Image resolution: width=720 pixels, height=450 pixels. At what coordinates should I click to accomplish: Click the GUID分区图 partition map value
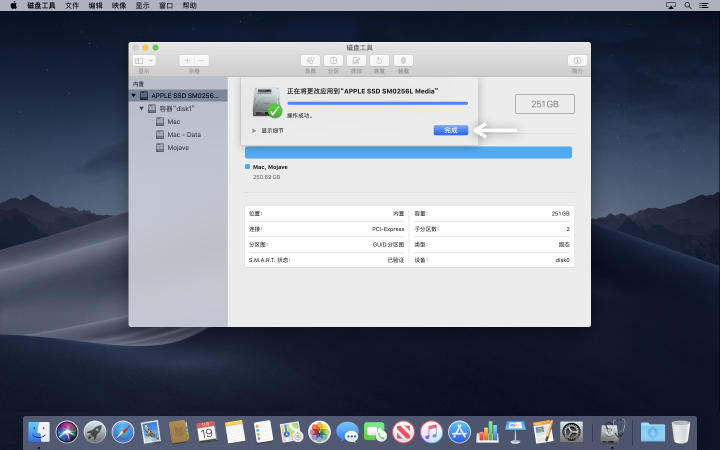coord(388,245)
